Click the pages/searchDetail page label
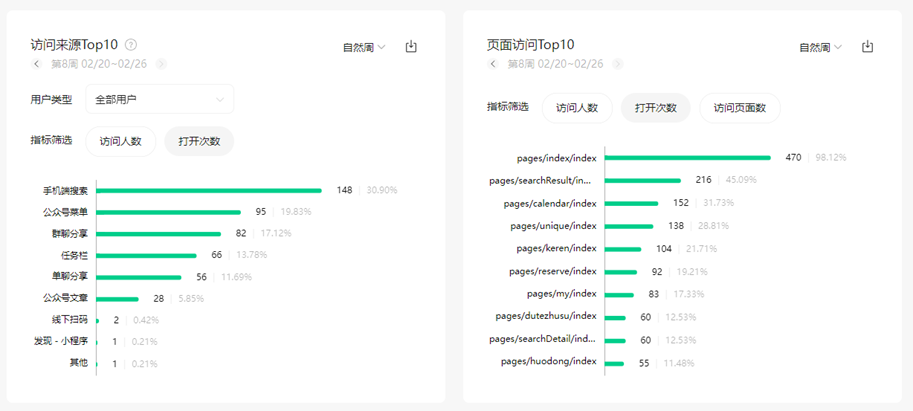 543,339
